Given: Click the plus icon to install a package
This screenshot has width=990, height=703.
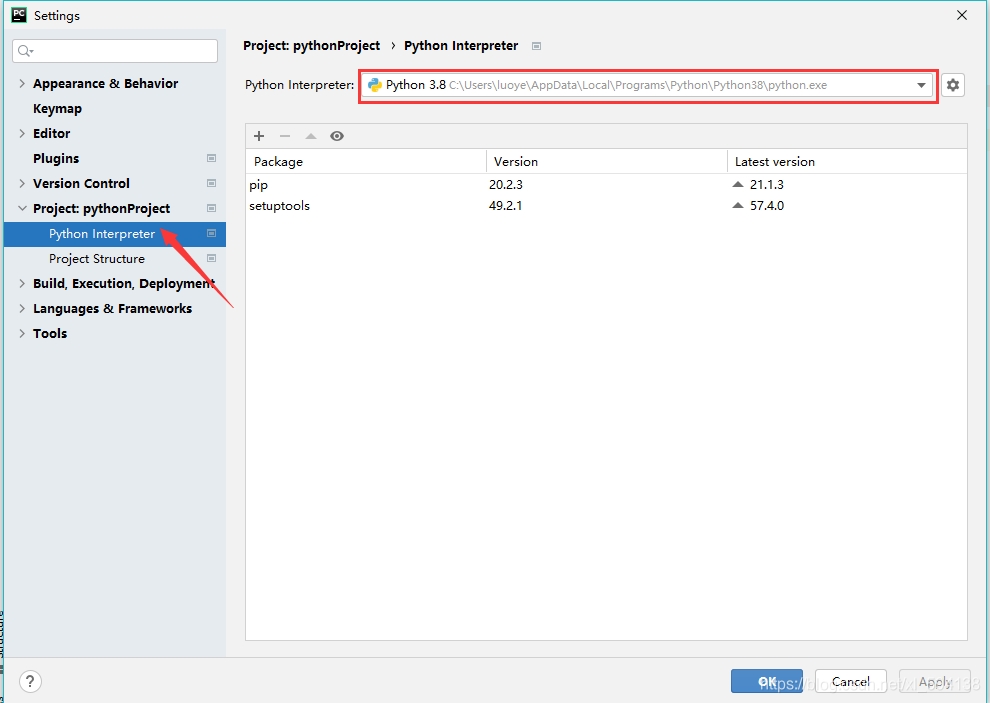Looking at the screenshot, I should pyautogui.click(x=259, y=135).
